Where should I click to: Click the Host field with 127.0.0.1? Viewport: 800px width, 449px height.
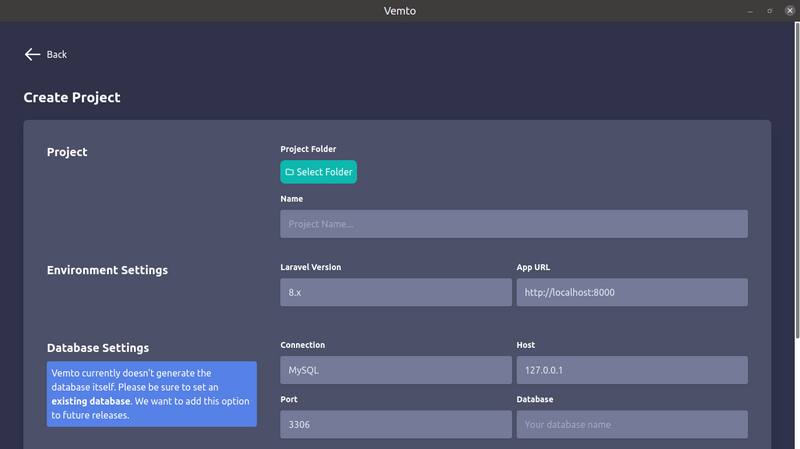[632, 370]
